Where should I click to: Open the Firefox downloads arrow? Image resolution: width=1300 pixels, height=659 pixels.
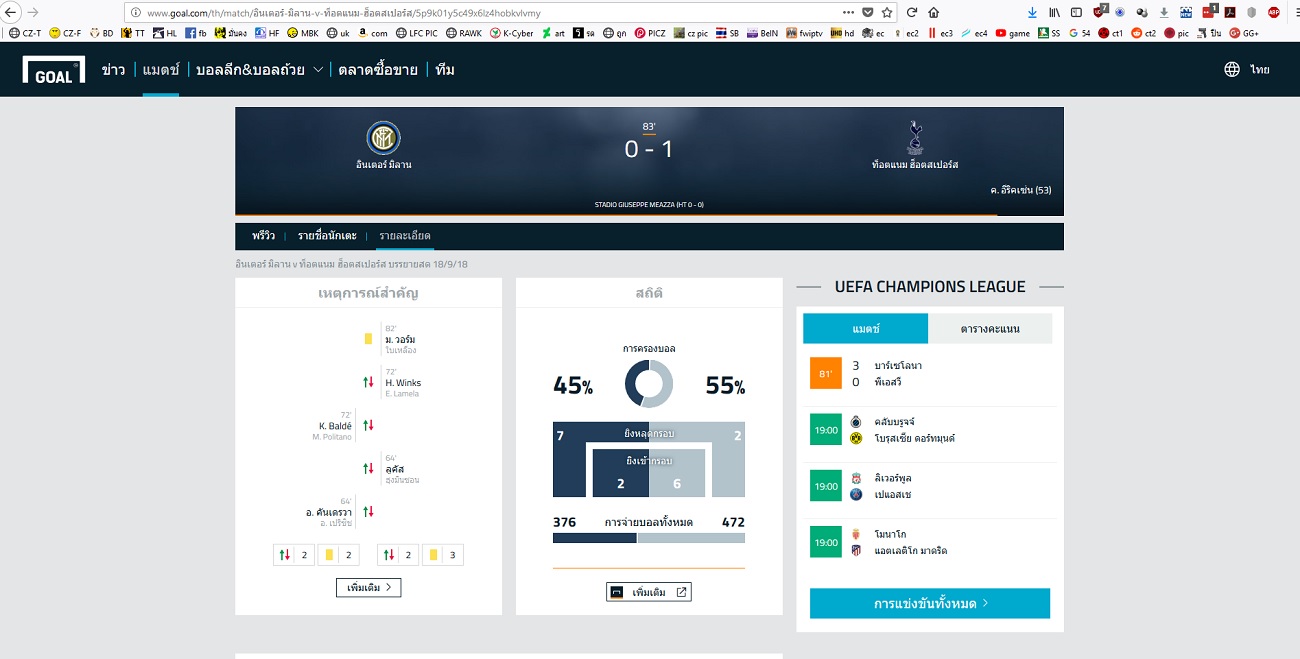point(1032,12)
